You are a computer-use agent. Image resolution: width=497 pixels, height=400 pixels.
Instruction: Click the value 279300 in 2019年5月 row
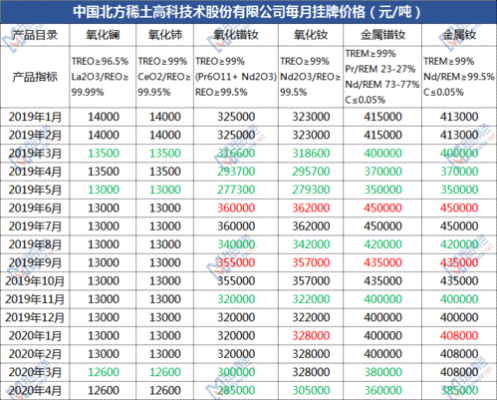(311, 190)
